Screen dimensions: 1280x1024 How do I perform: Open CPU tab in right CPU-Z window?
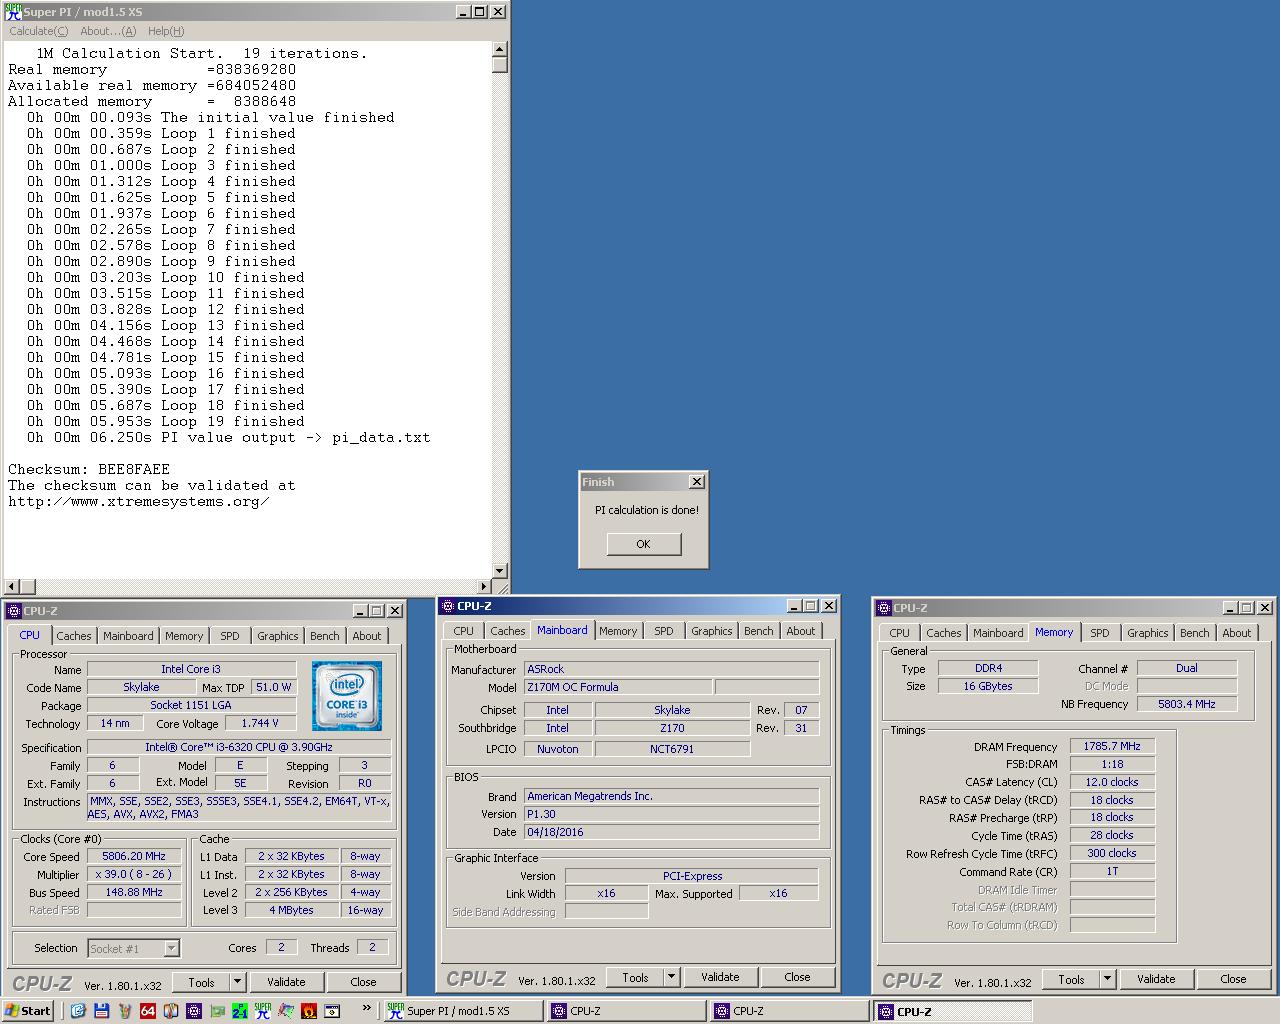click(x=900, y=633)
